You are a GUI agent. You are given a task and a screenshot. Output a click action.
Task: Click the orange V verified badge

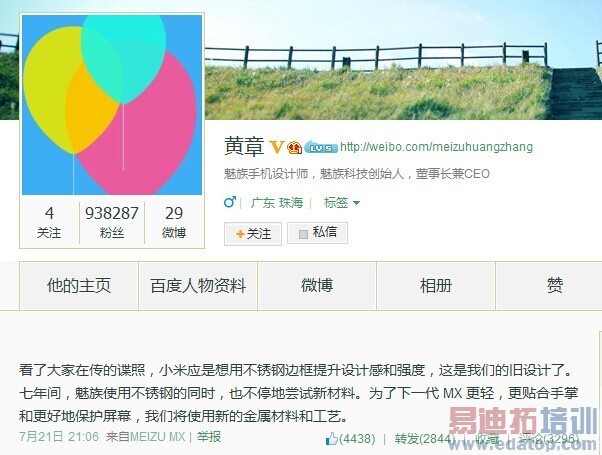coord(276,147)
